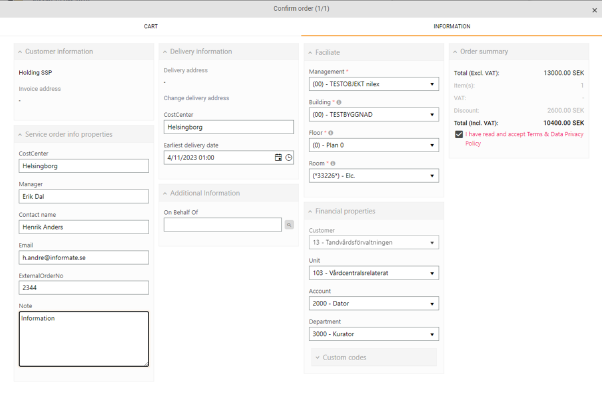Click inside the Note text area

click(84, 339)
